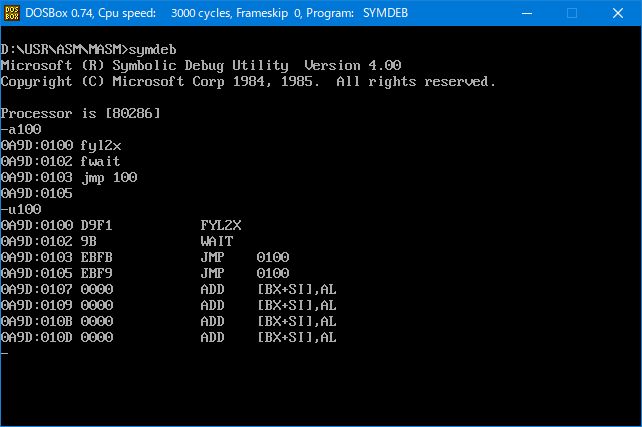Click the '-a100' command line
This screenshot has height=427, width=642.
click(x=21, y=129)
